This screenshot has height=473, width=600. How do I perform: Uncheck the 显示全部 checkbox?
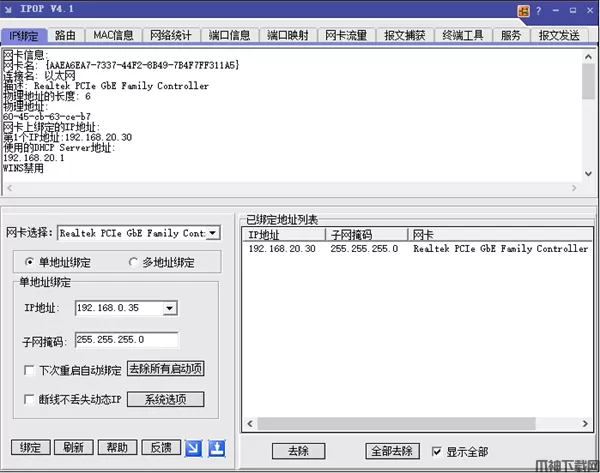(437, 452)
